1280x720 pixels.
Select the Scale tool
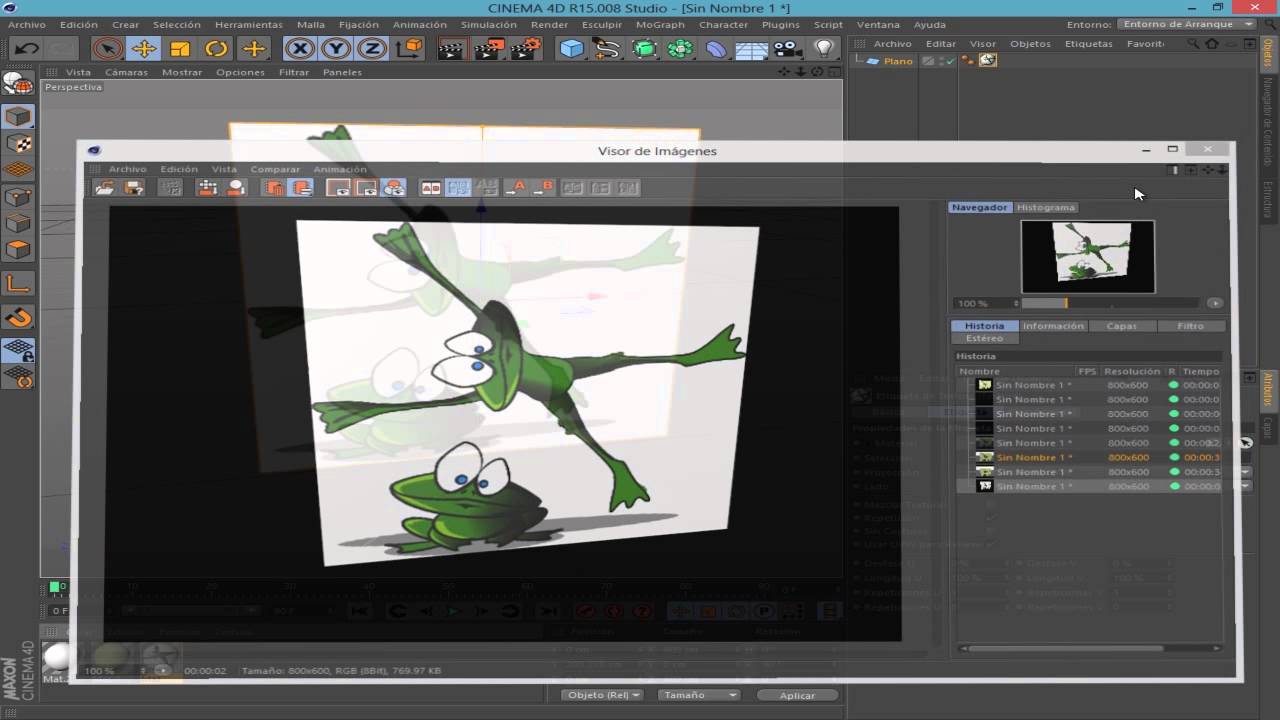(x=180, y=48)
